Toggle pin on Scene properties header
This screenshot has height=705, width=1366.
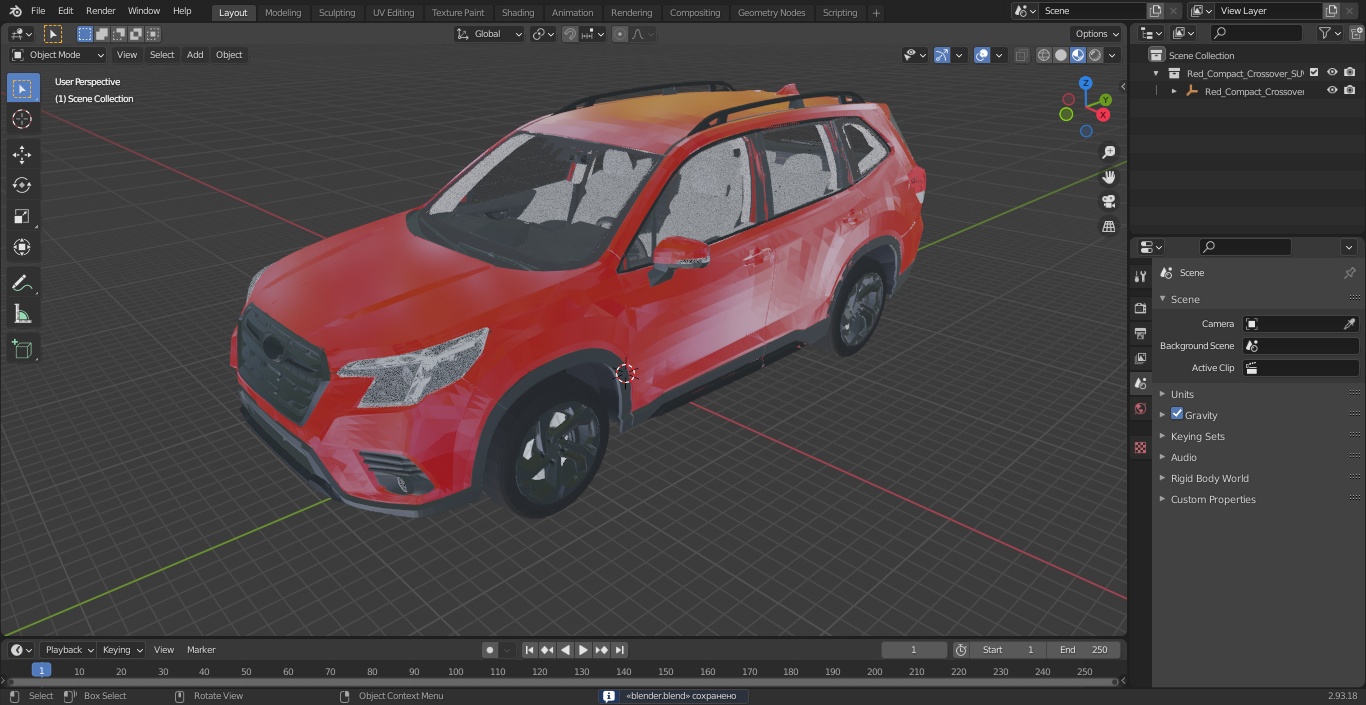1349,273
